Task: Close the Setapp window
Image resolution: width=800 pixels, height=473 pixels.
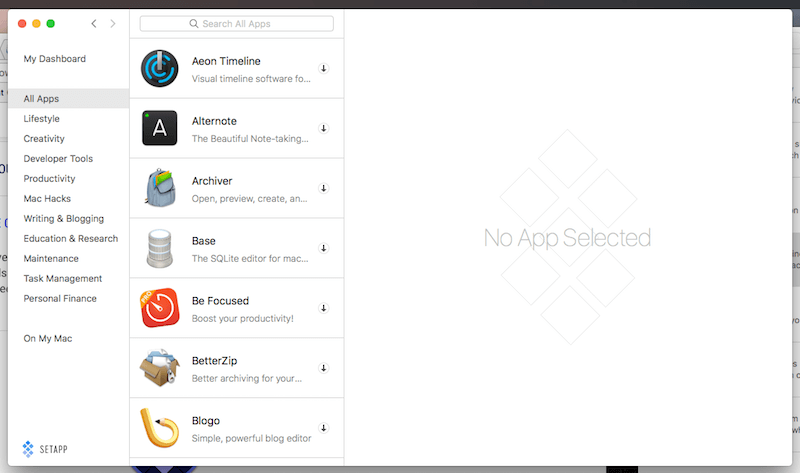Action: coord(22,23)
